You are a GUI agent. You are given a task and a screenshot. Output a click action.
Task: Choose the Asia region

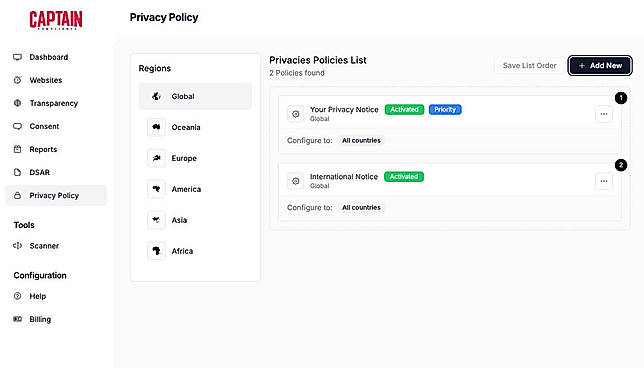[x=195, y=220]
